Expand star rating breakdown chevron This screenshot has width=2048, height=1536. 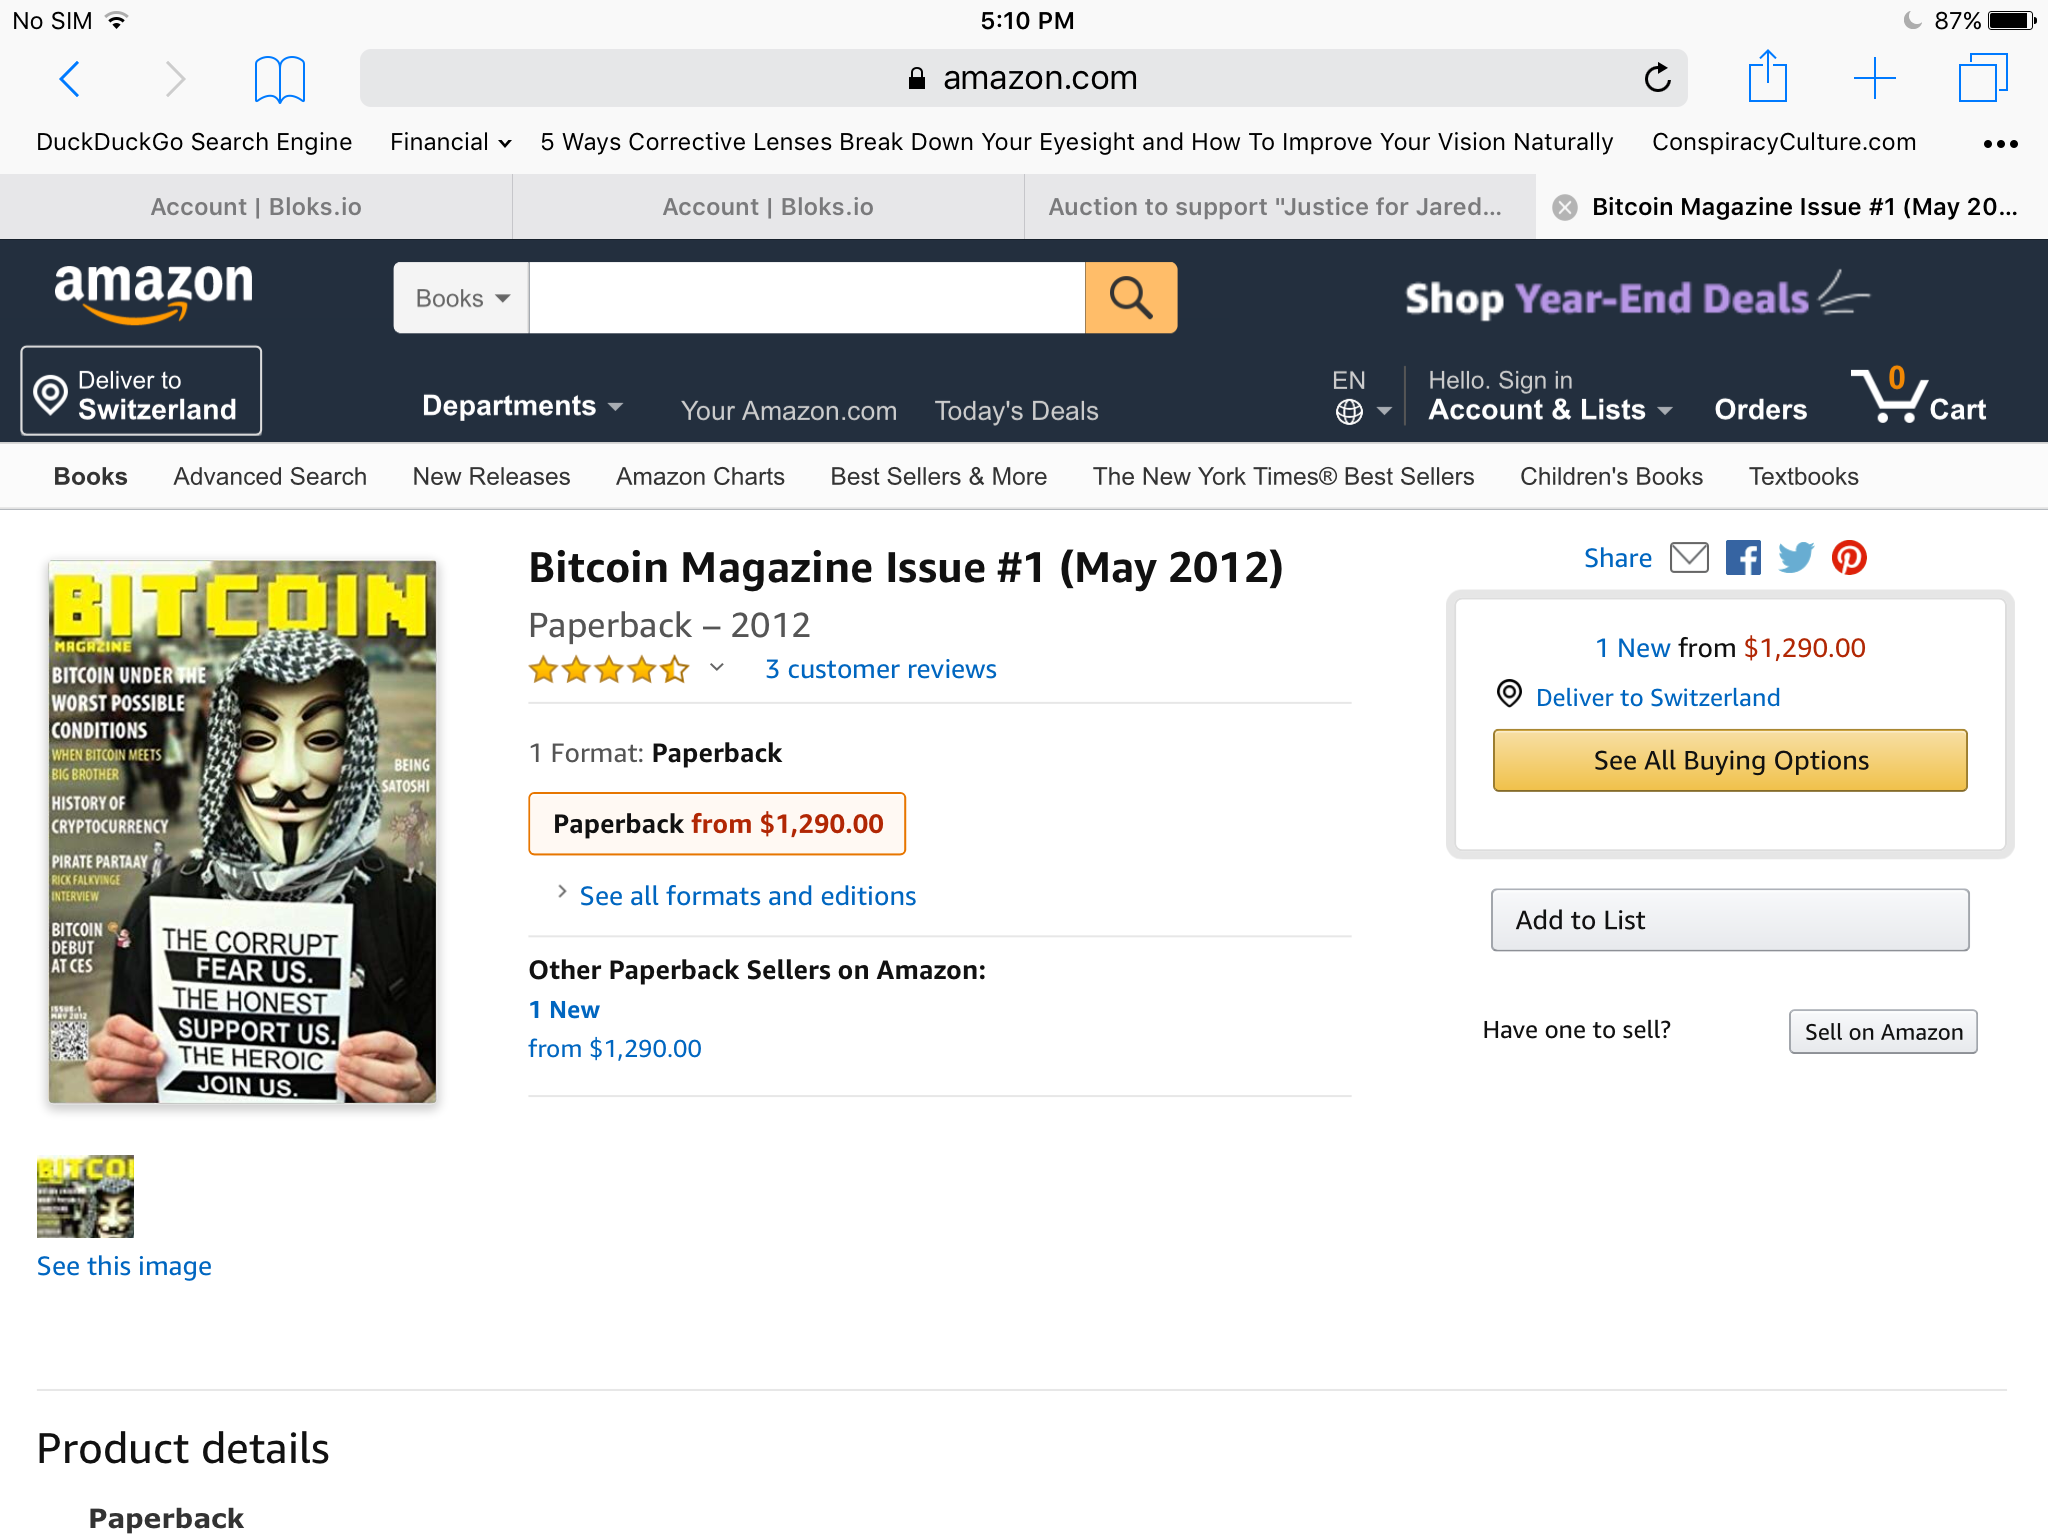[x=716, y=667]
